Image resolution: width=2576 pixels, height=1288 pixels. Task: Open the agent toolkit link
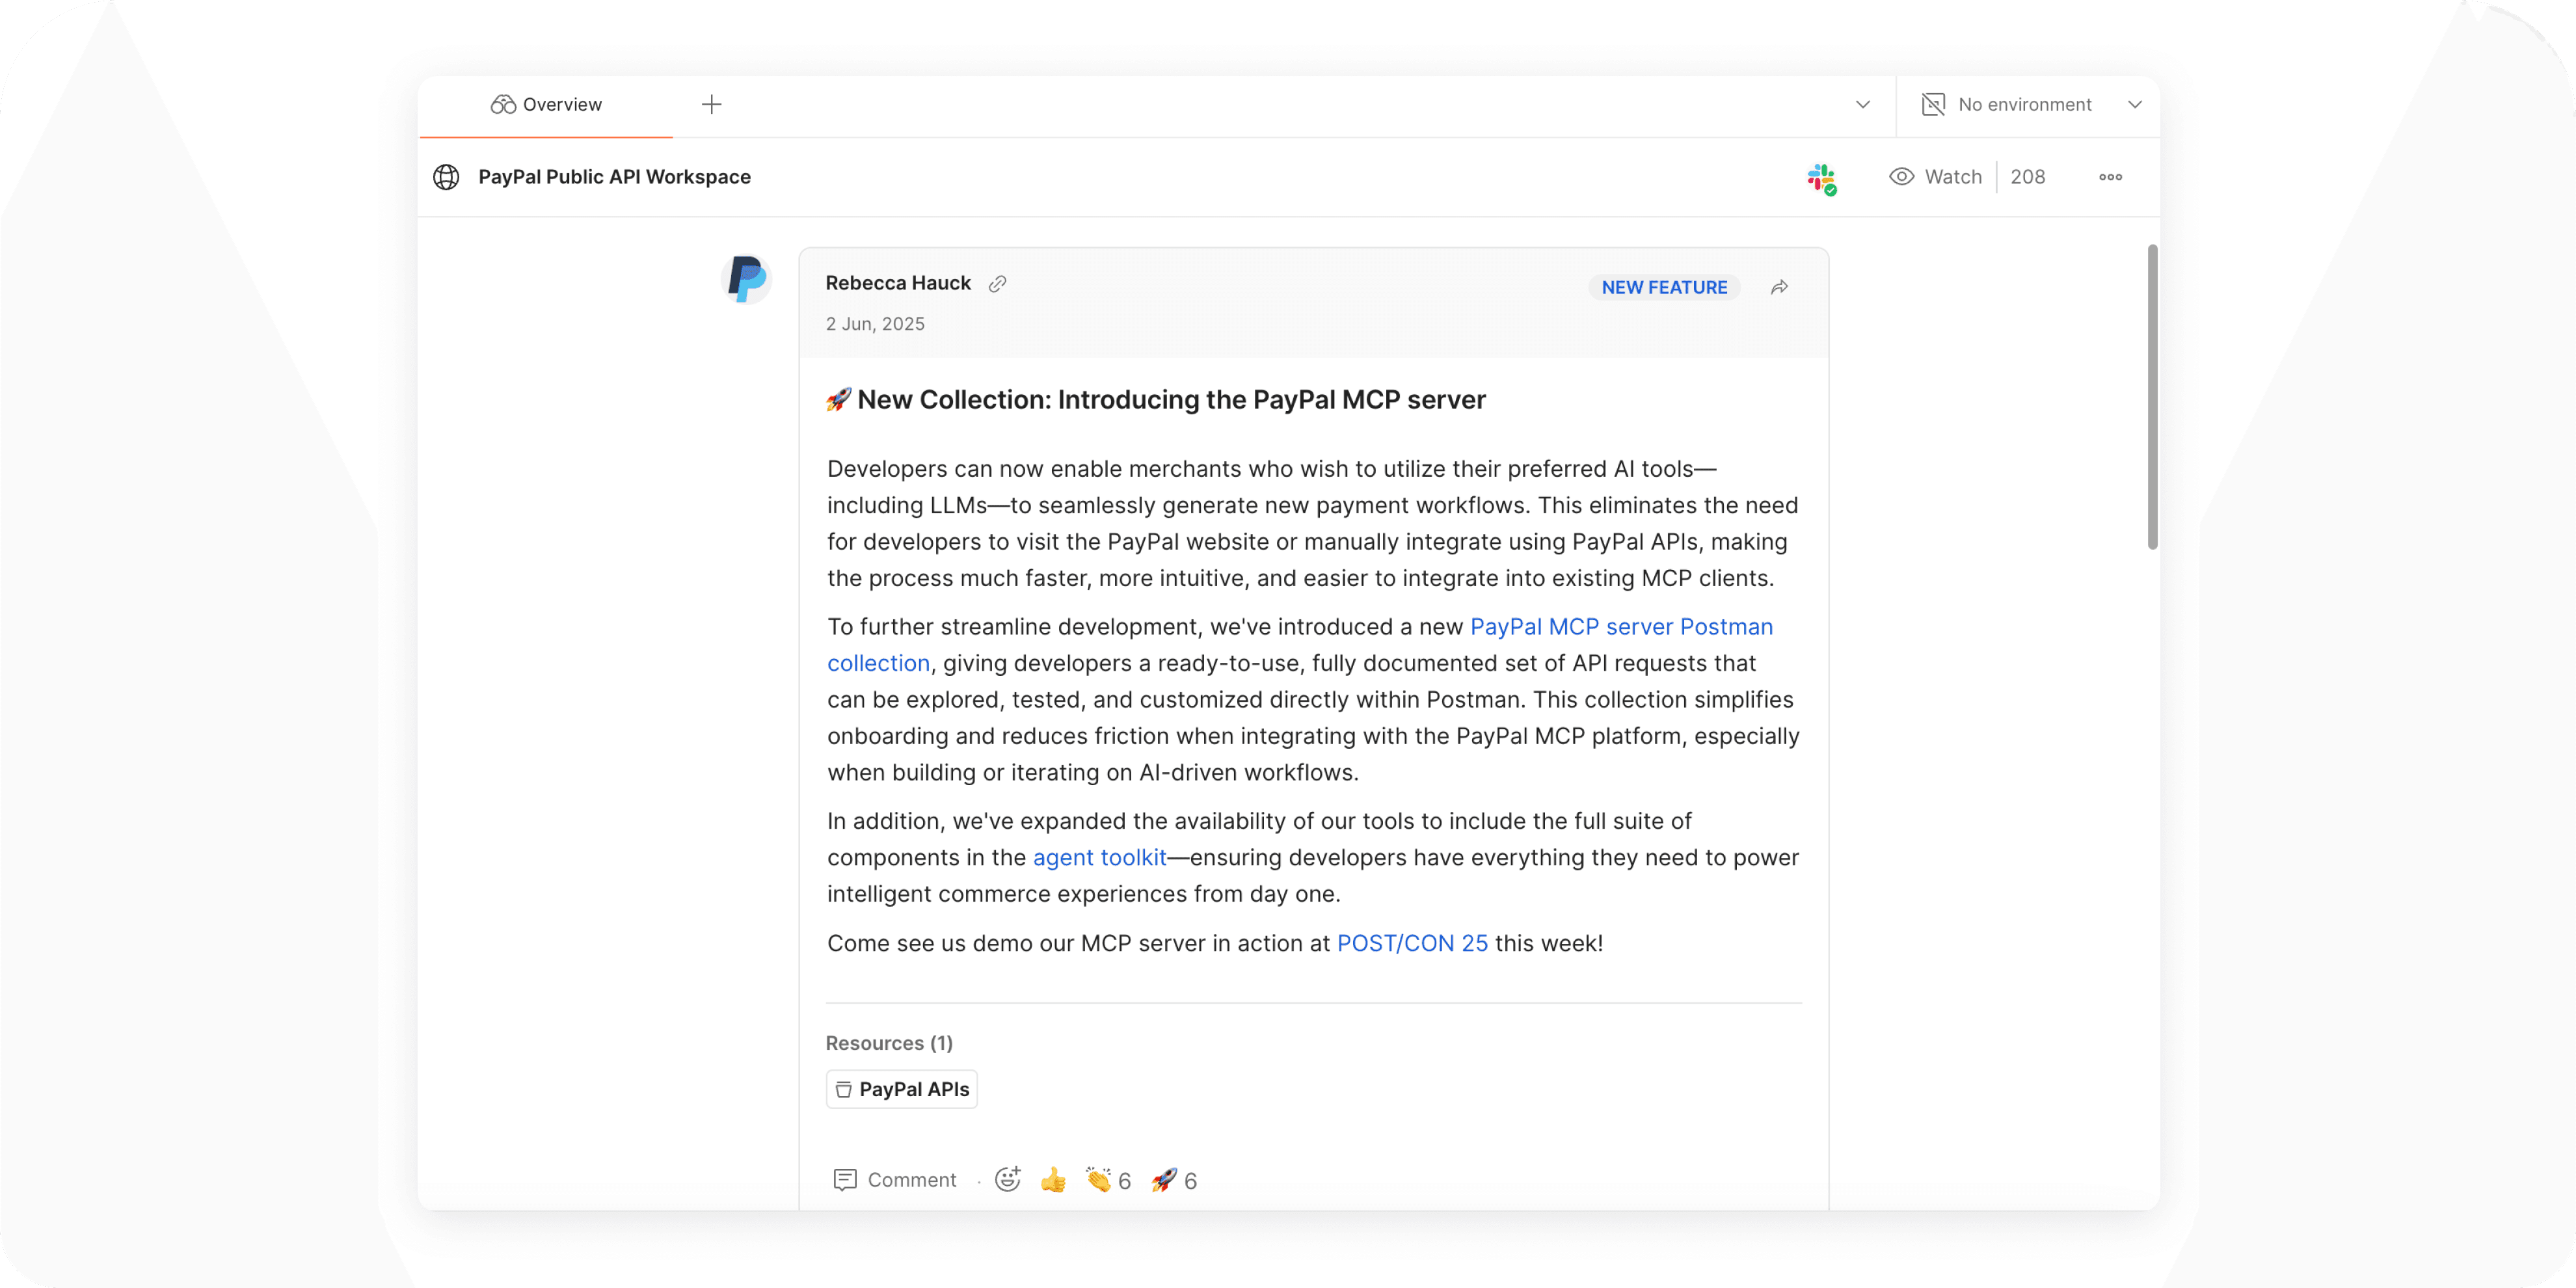(x=1099, y=857)
